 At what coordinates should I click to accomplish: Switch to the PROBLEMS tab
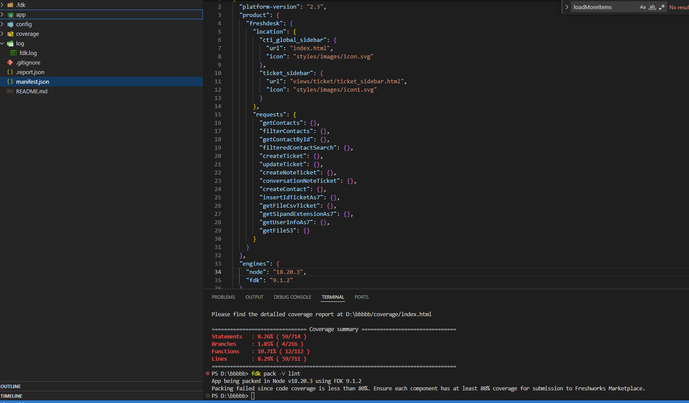click(x=223, y=297)
